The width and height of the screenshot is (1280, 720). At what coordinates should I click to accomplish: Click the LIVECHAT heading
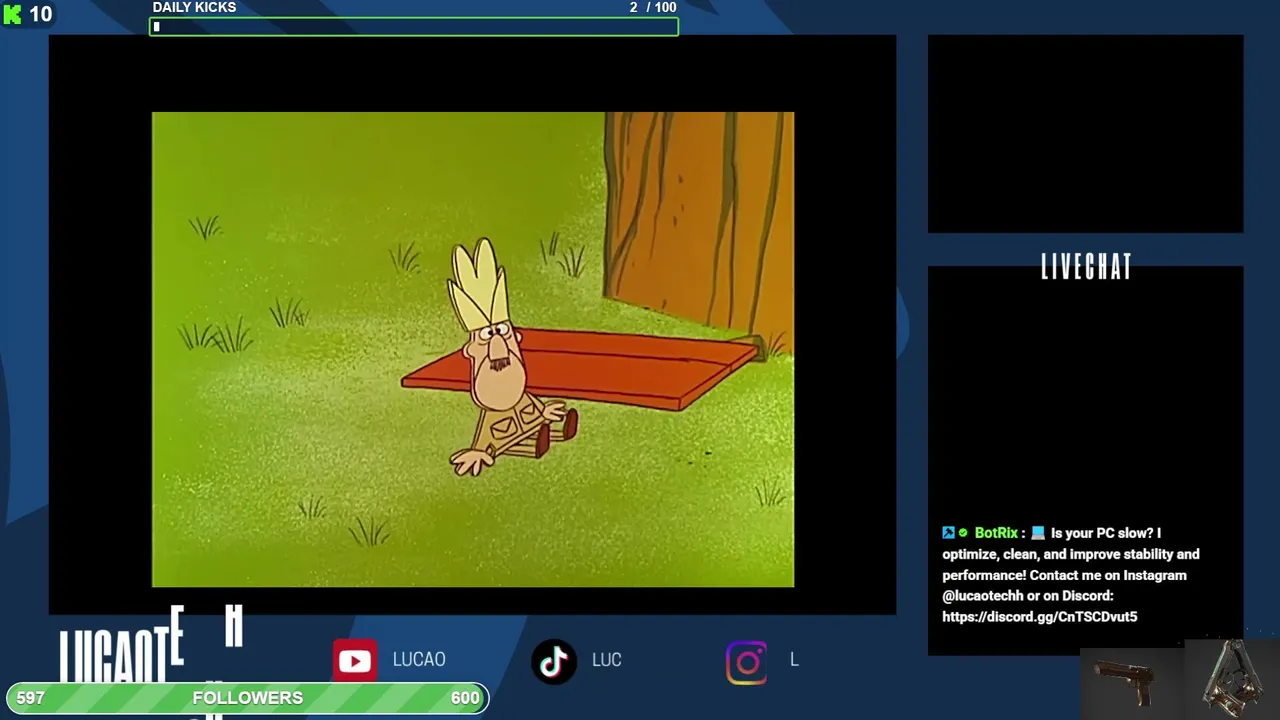click(1086, 267)
